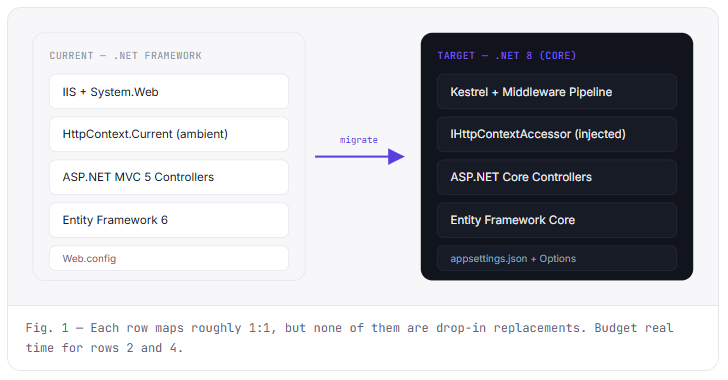Select the 'Entity Framework 6' row
The width and height of the screenshot is (728, 380).
pyautogui.click(x=169, y=220)
